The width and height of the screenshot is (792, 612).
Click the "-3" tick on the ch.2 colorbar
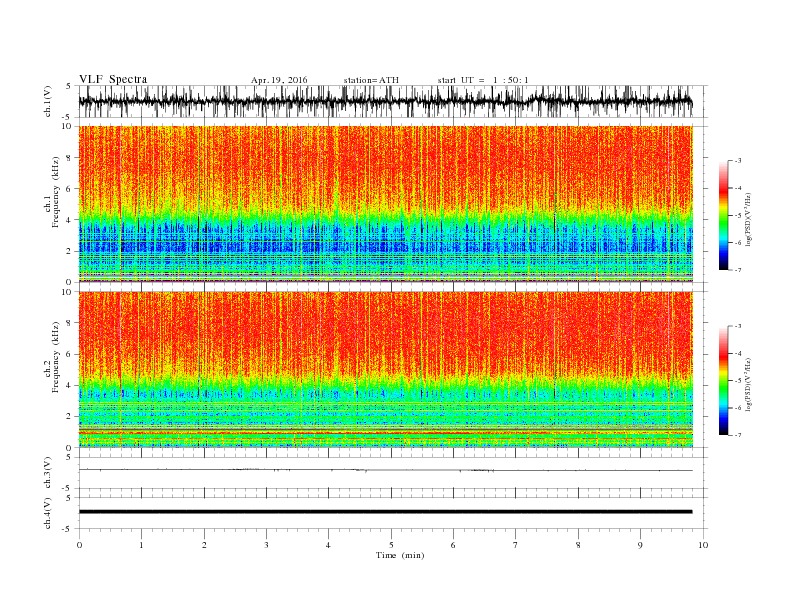tap(738, 326)
